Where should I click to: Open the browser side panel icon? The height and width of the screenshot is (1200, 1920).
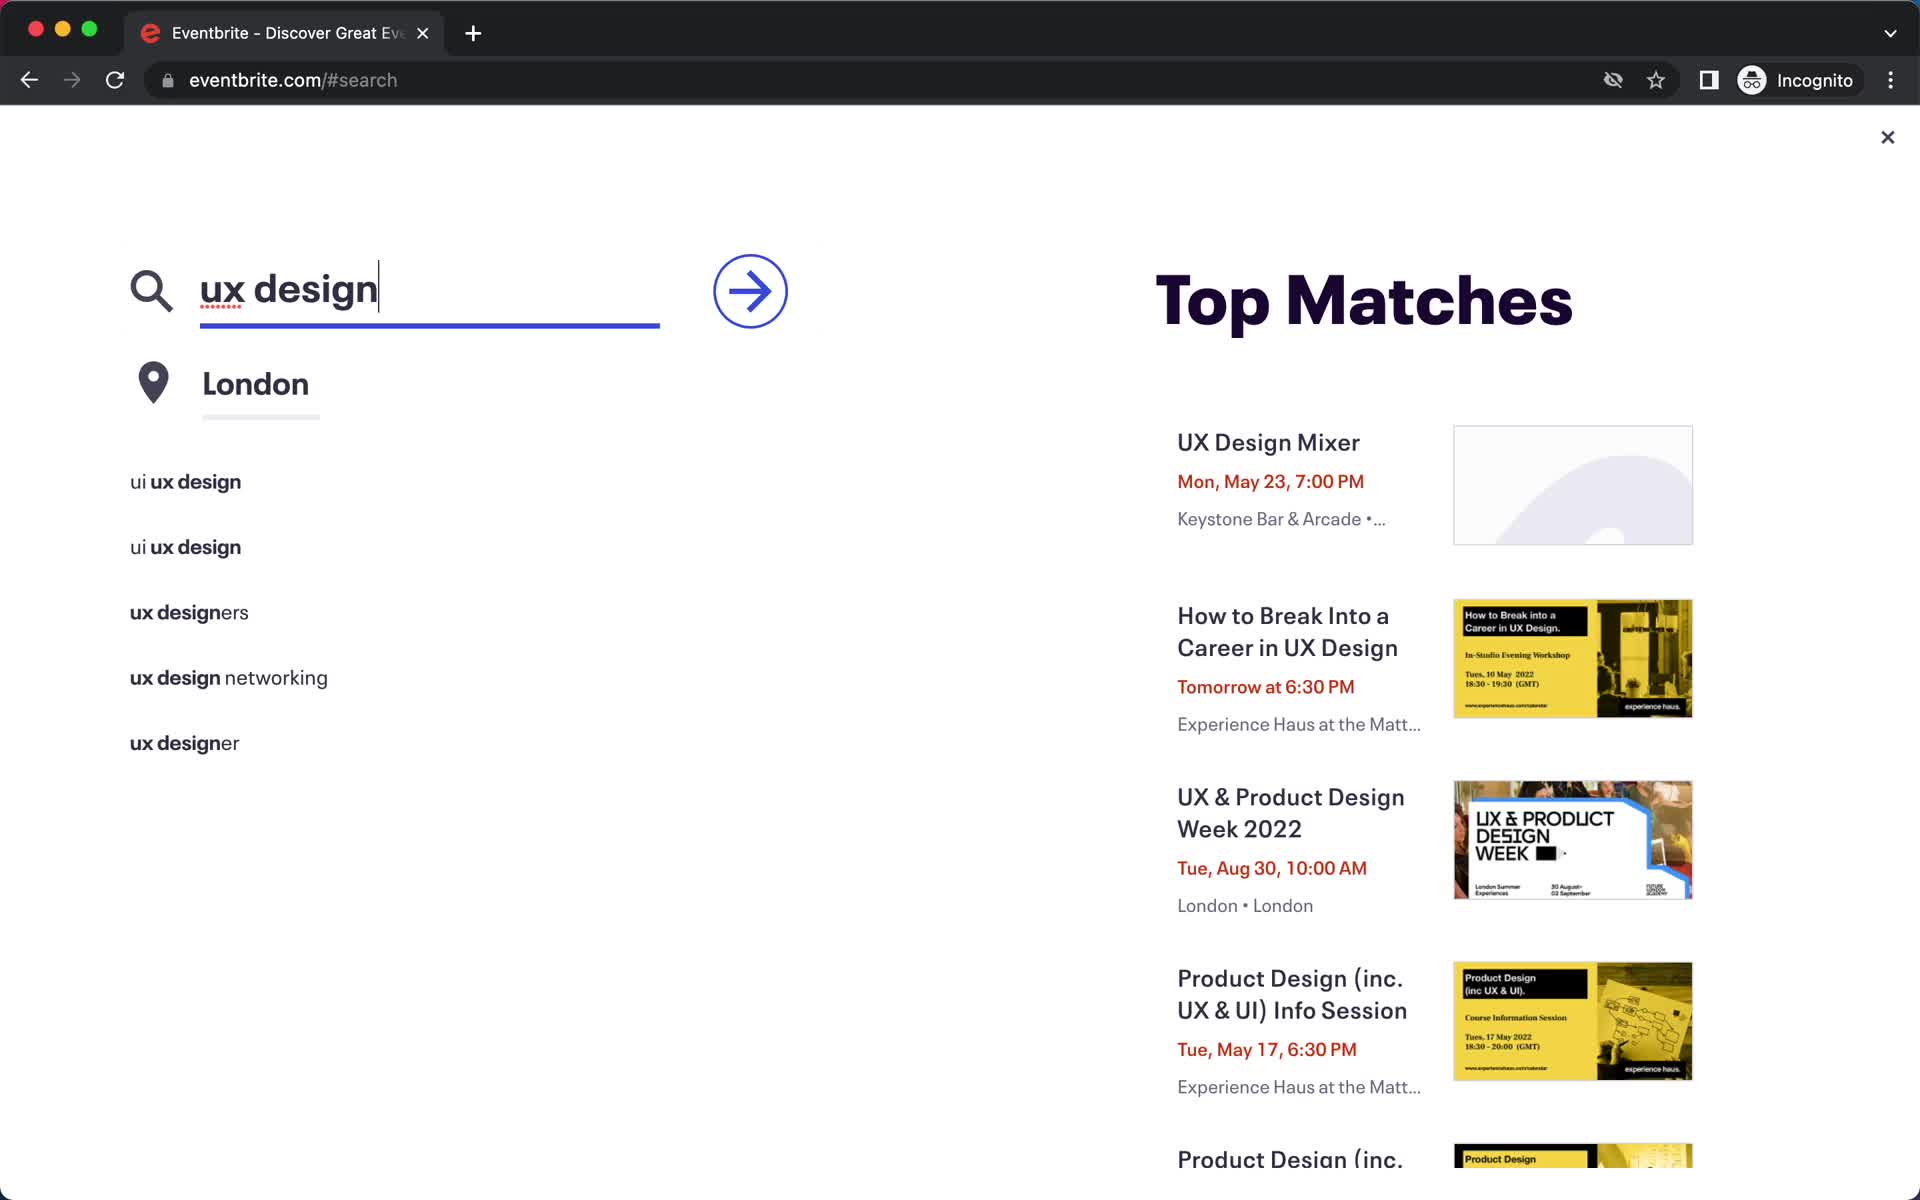coord(1709,80)
